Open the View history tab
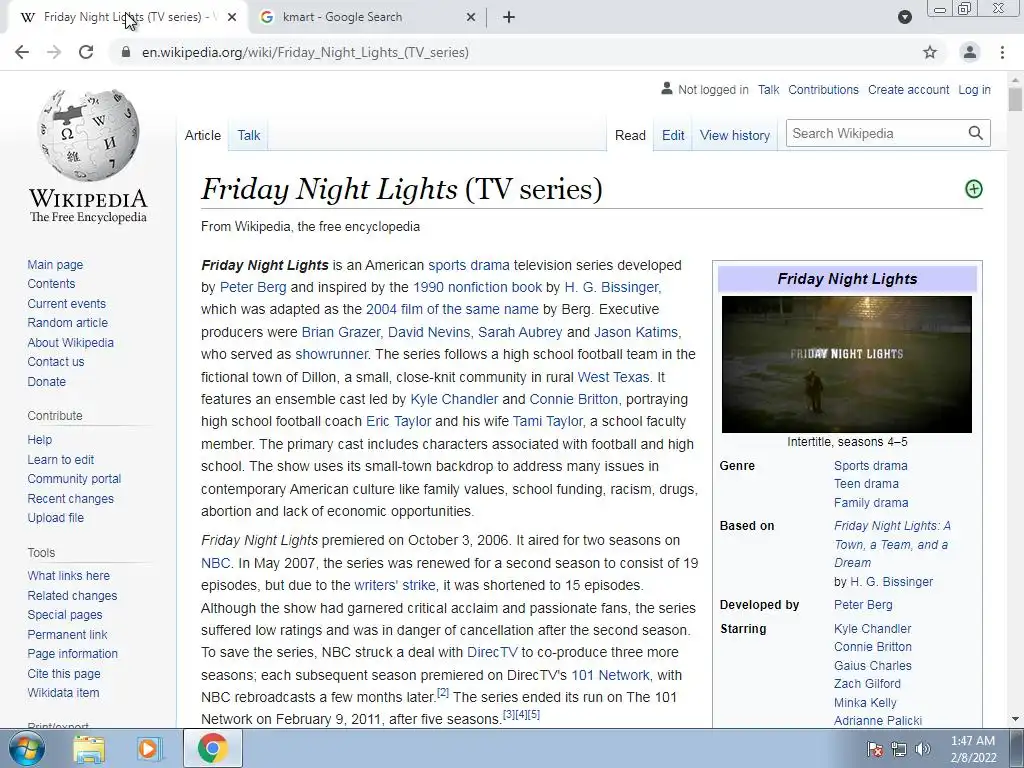This screenshot has width=1024, height=768. coord(735,135)
